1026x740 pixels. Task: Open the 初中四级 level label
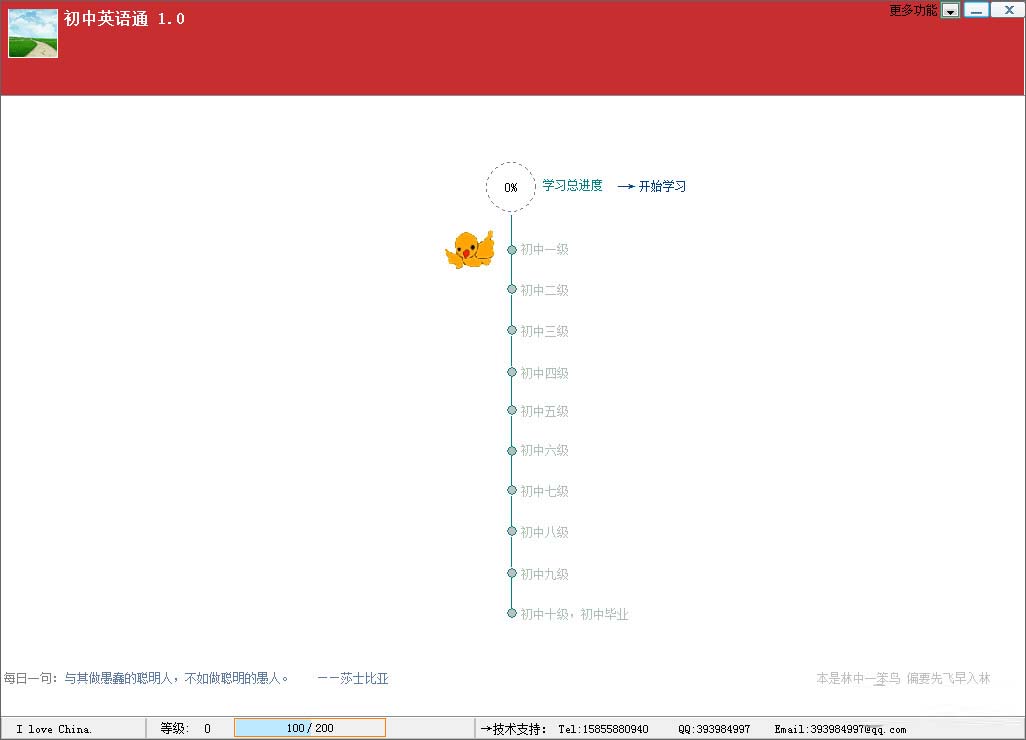(x=544, y=373)
